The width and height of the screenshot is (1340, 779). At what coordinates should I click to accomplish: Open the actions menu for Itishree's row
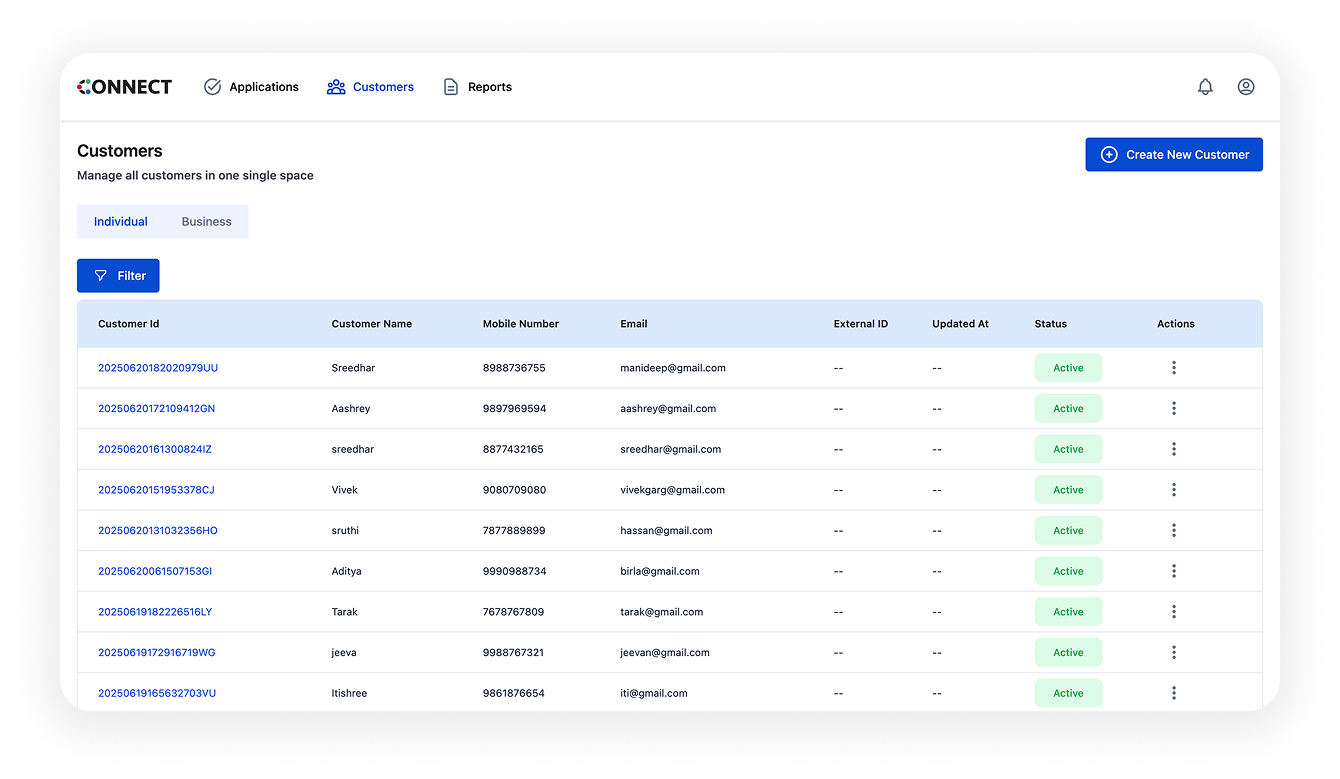[1174, 692]
